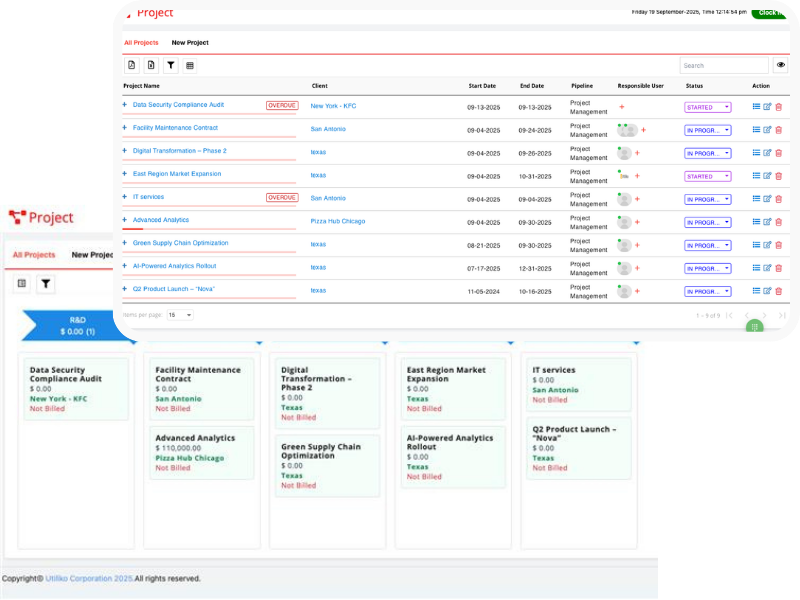The image size is (800, 600).
Task: Delete the Data Security Compliance Audit project
Action: 779,106
